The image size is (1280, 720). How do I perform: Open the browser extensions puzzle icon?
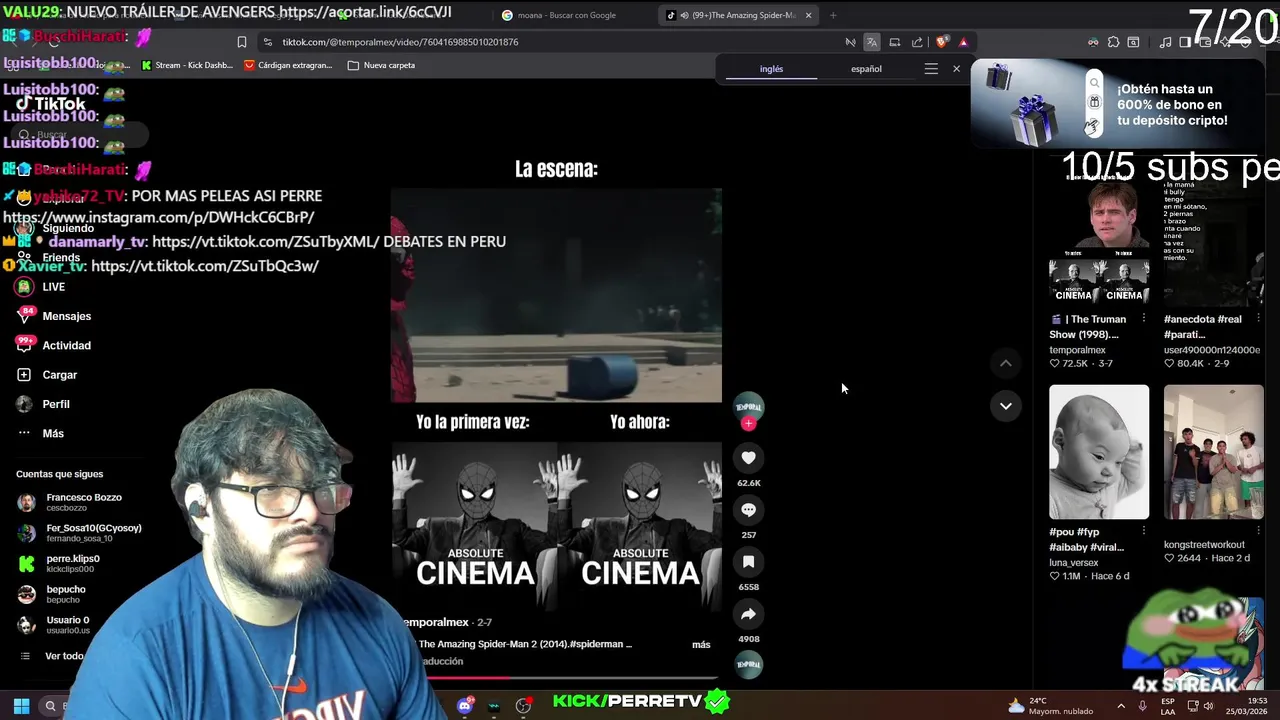tap(1113, 42)
